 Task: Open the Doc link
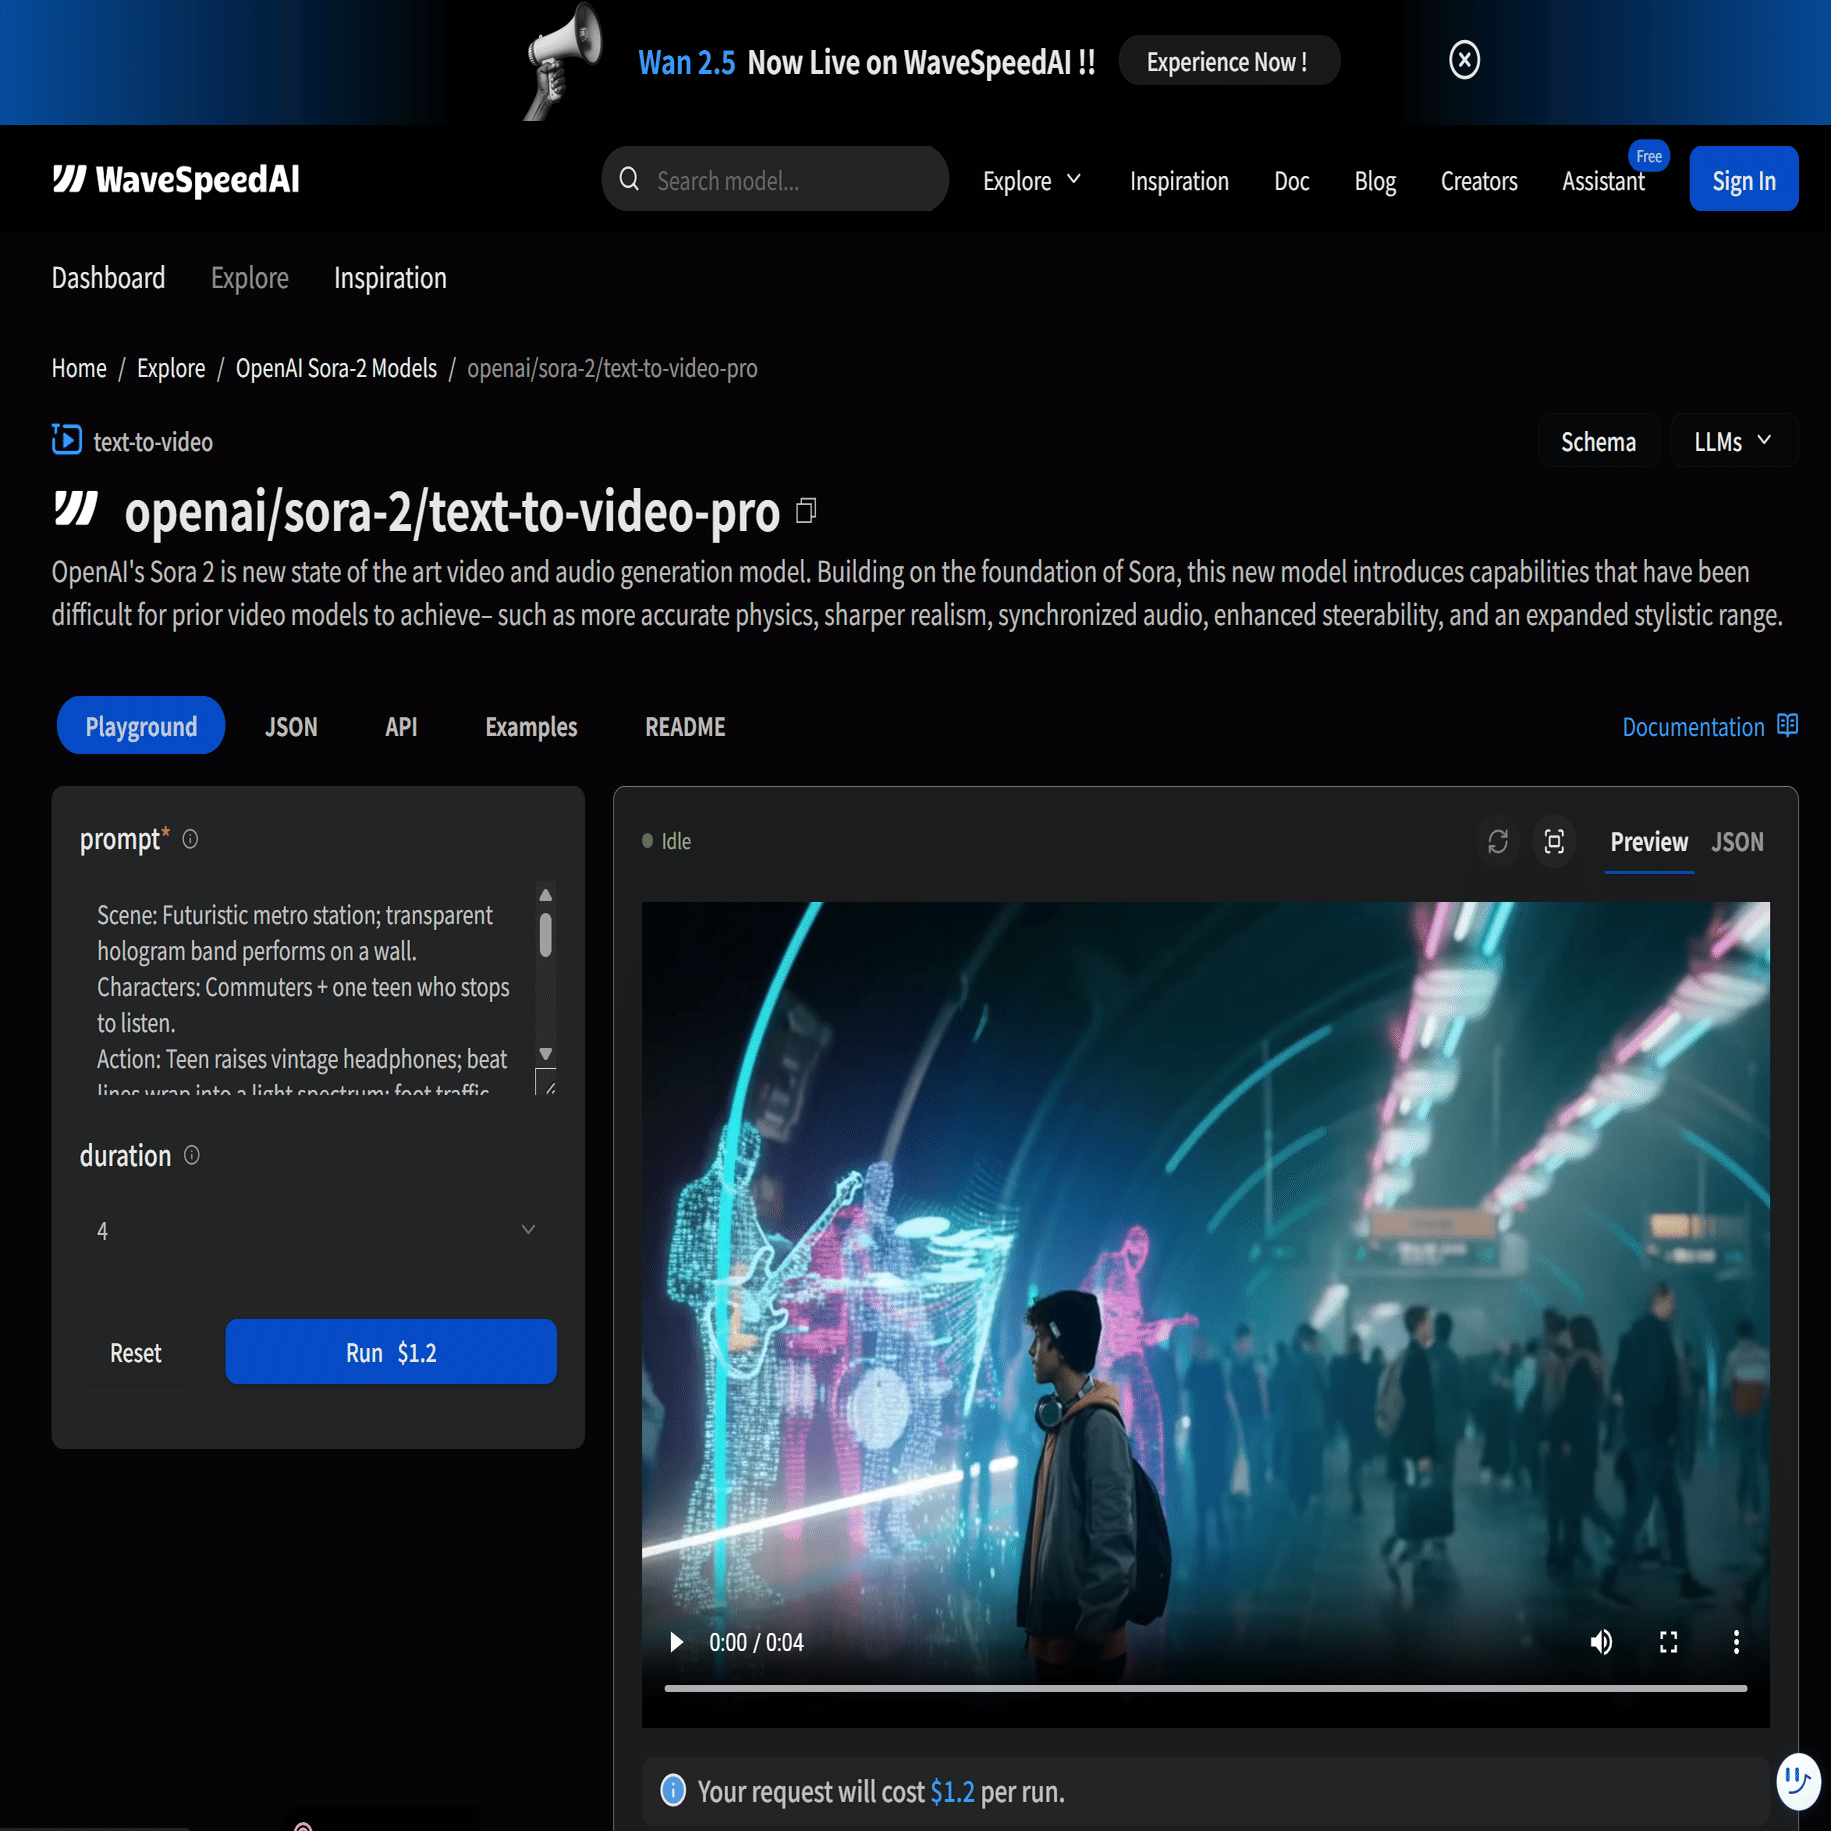(1291, 181)
